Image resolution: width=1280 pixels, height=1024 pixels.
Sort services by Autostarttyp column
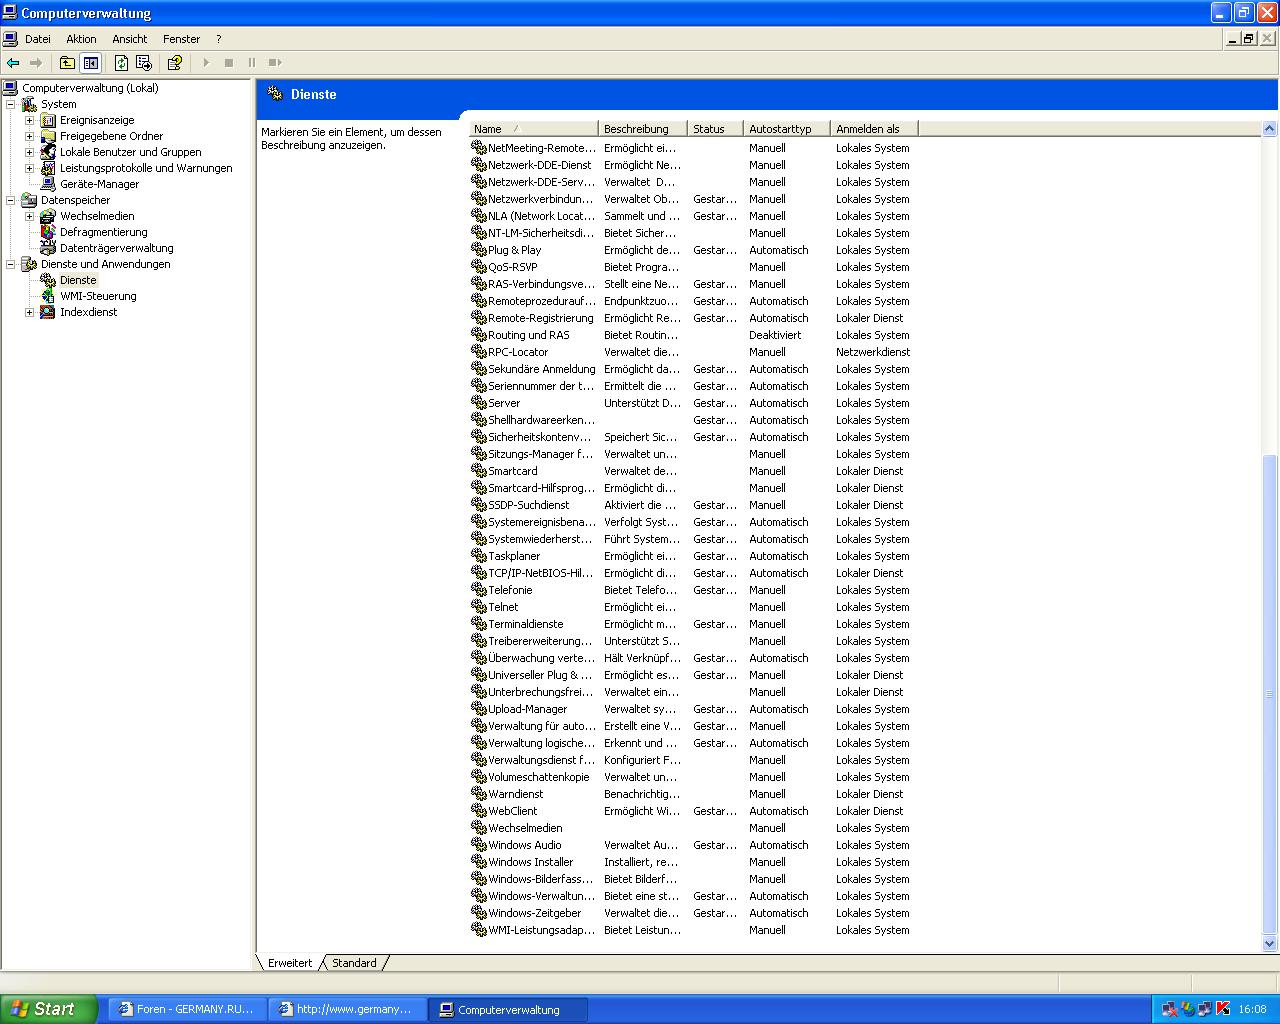coord(780,129)
